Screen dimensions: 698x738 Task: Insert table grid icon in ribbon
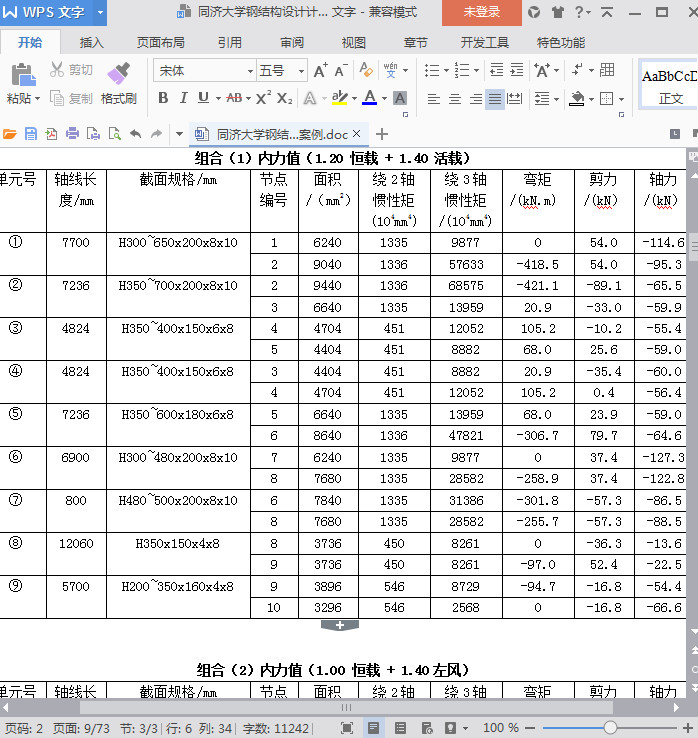click(607, 70)
